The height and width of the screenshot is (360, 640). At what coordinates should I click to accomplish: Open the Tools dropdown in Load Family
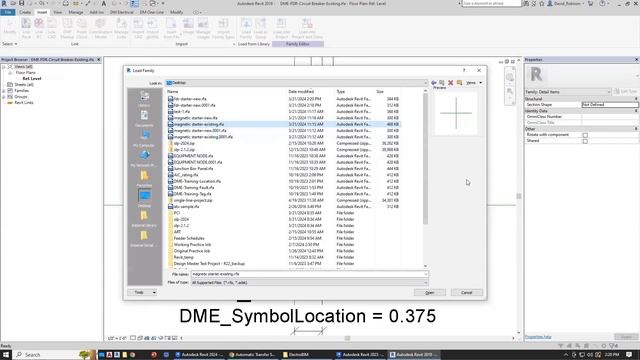(x=142, y=293)
